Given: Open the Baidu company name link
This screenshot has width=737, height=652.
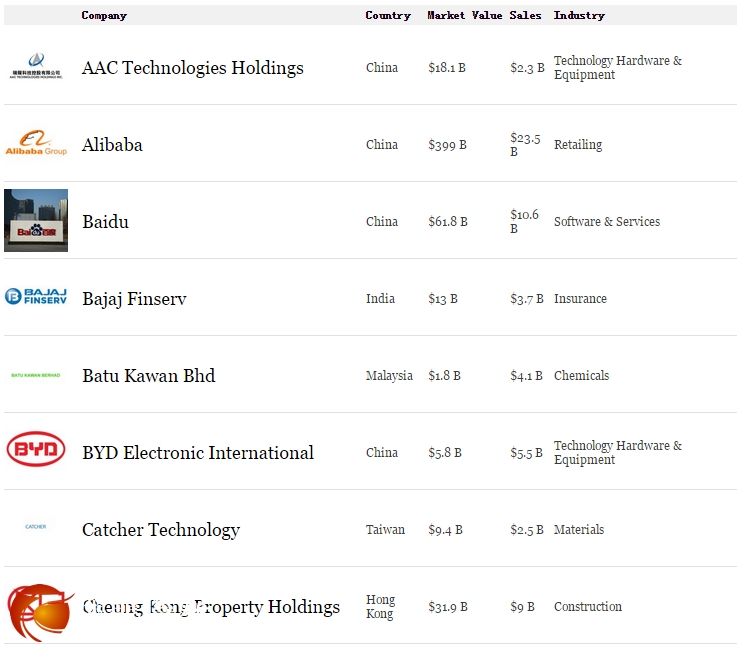Looking at the screenshot, I should pyautogui.click(x=105, y=222).
